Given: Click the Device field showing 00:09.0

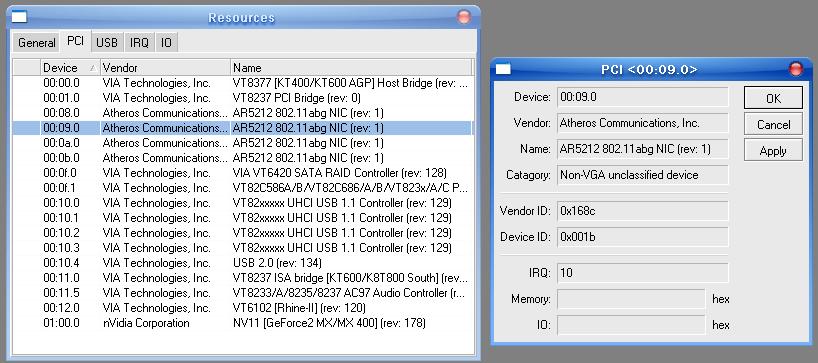Looking at the screenshot, I should [642, 97].
